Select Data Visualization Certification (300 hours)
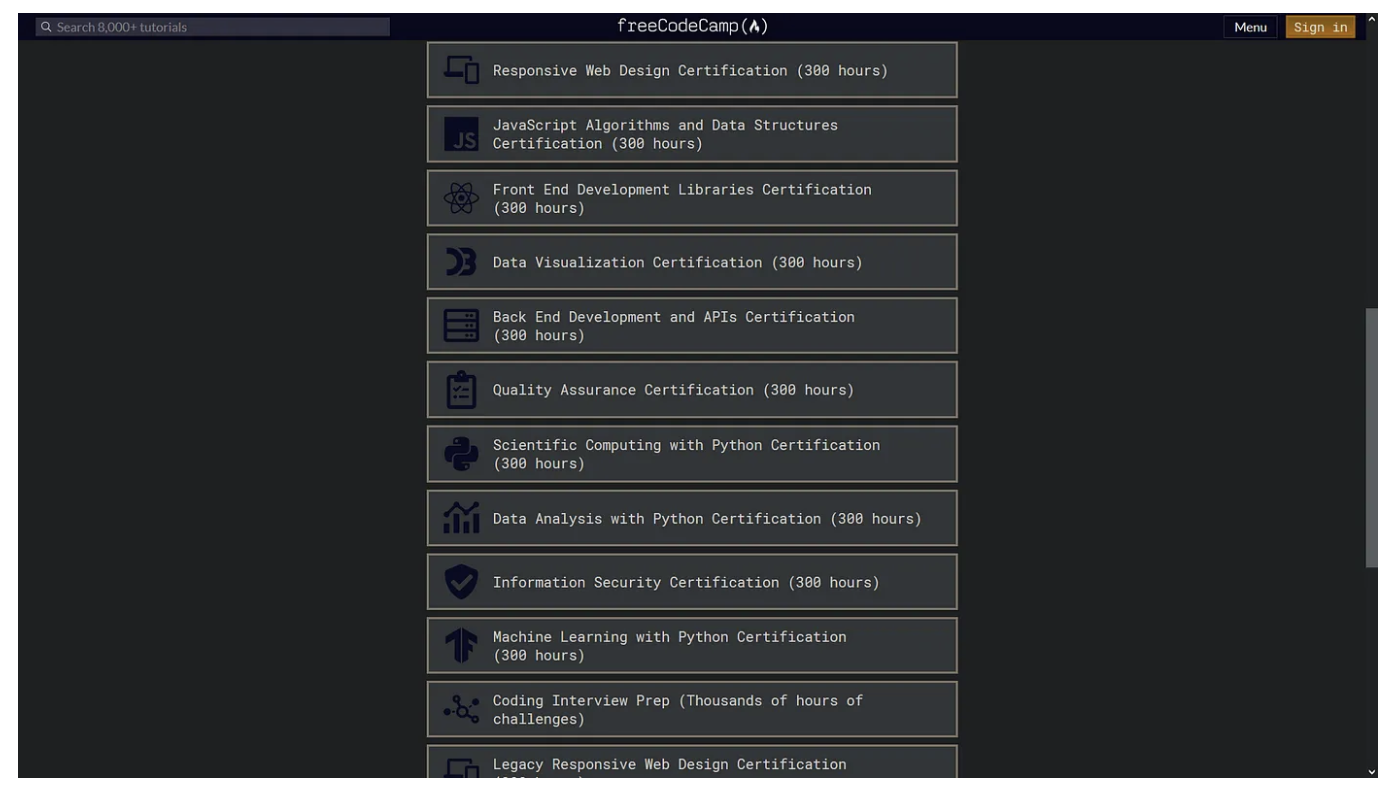 coord(692,262)
